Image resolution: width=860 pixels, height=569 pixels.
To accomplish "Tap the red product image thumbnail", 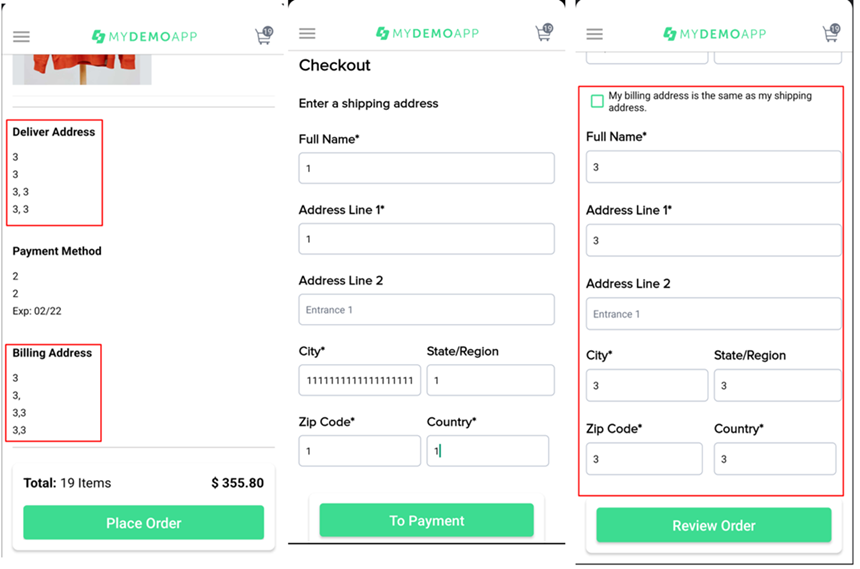I will coord(82,69).
